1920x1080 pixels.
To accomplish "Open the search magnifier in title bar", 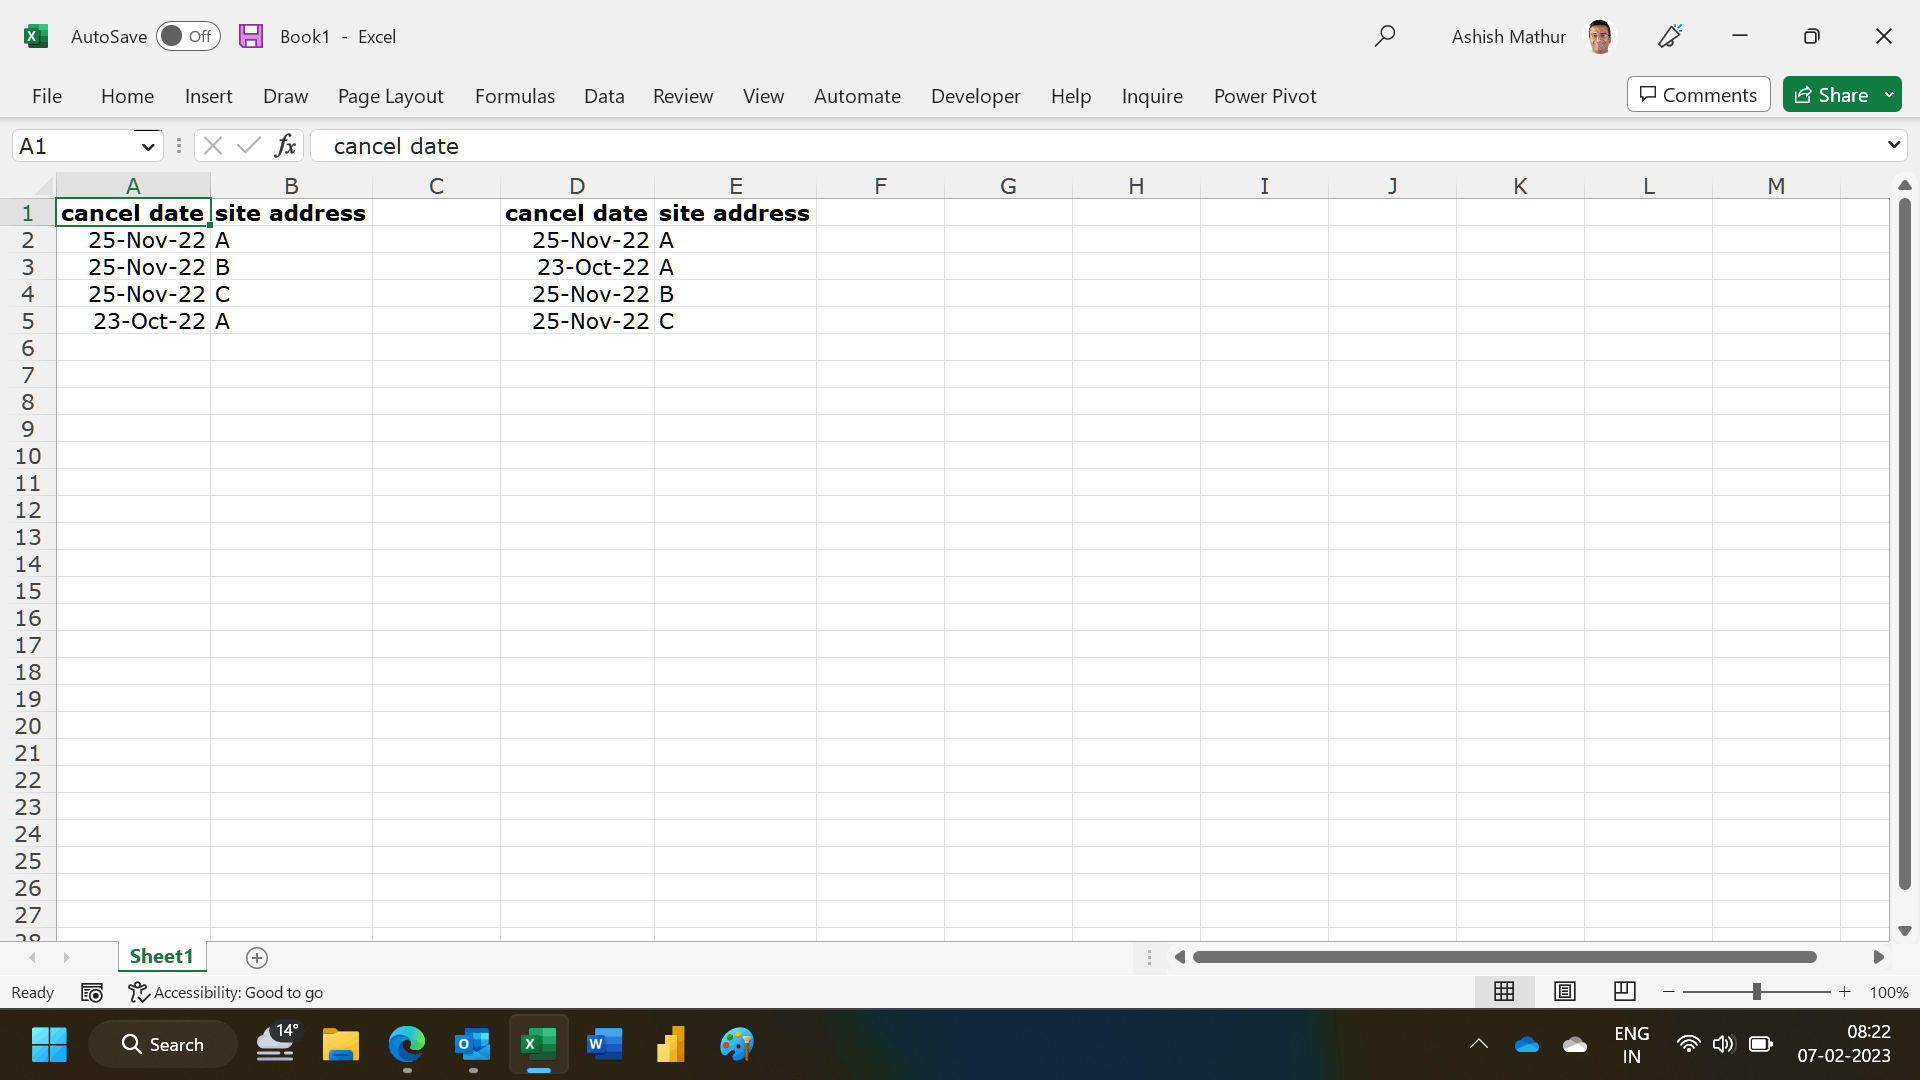I will click(x=1385, y=36).
